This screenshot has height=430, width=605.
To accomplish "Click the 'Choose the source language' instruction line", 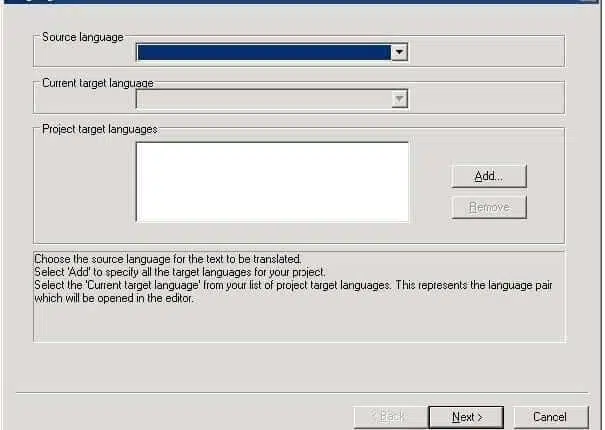I will pyautogui.click(x=168, y=259).
